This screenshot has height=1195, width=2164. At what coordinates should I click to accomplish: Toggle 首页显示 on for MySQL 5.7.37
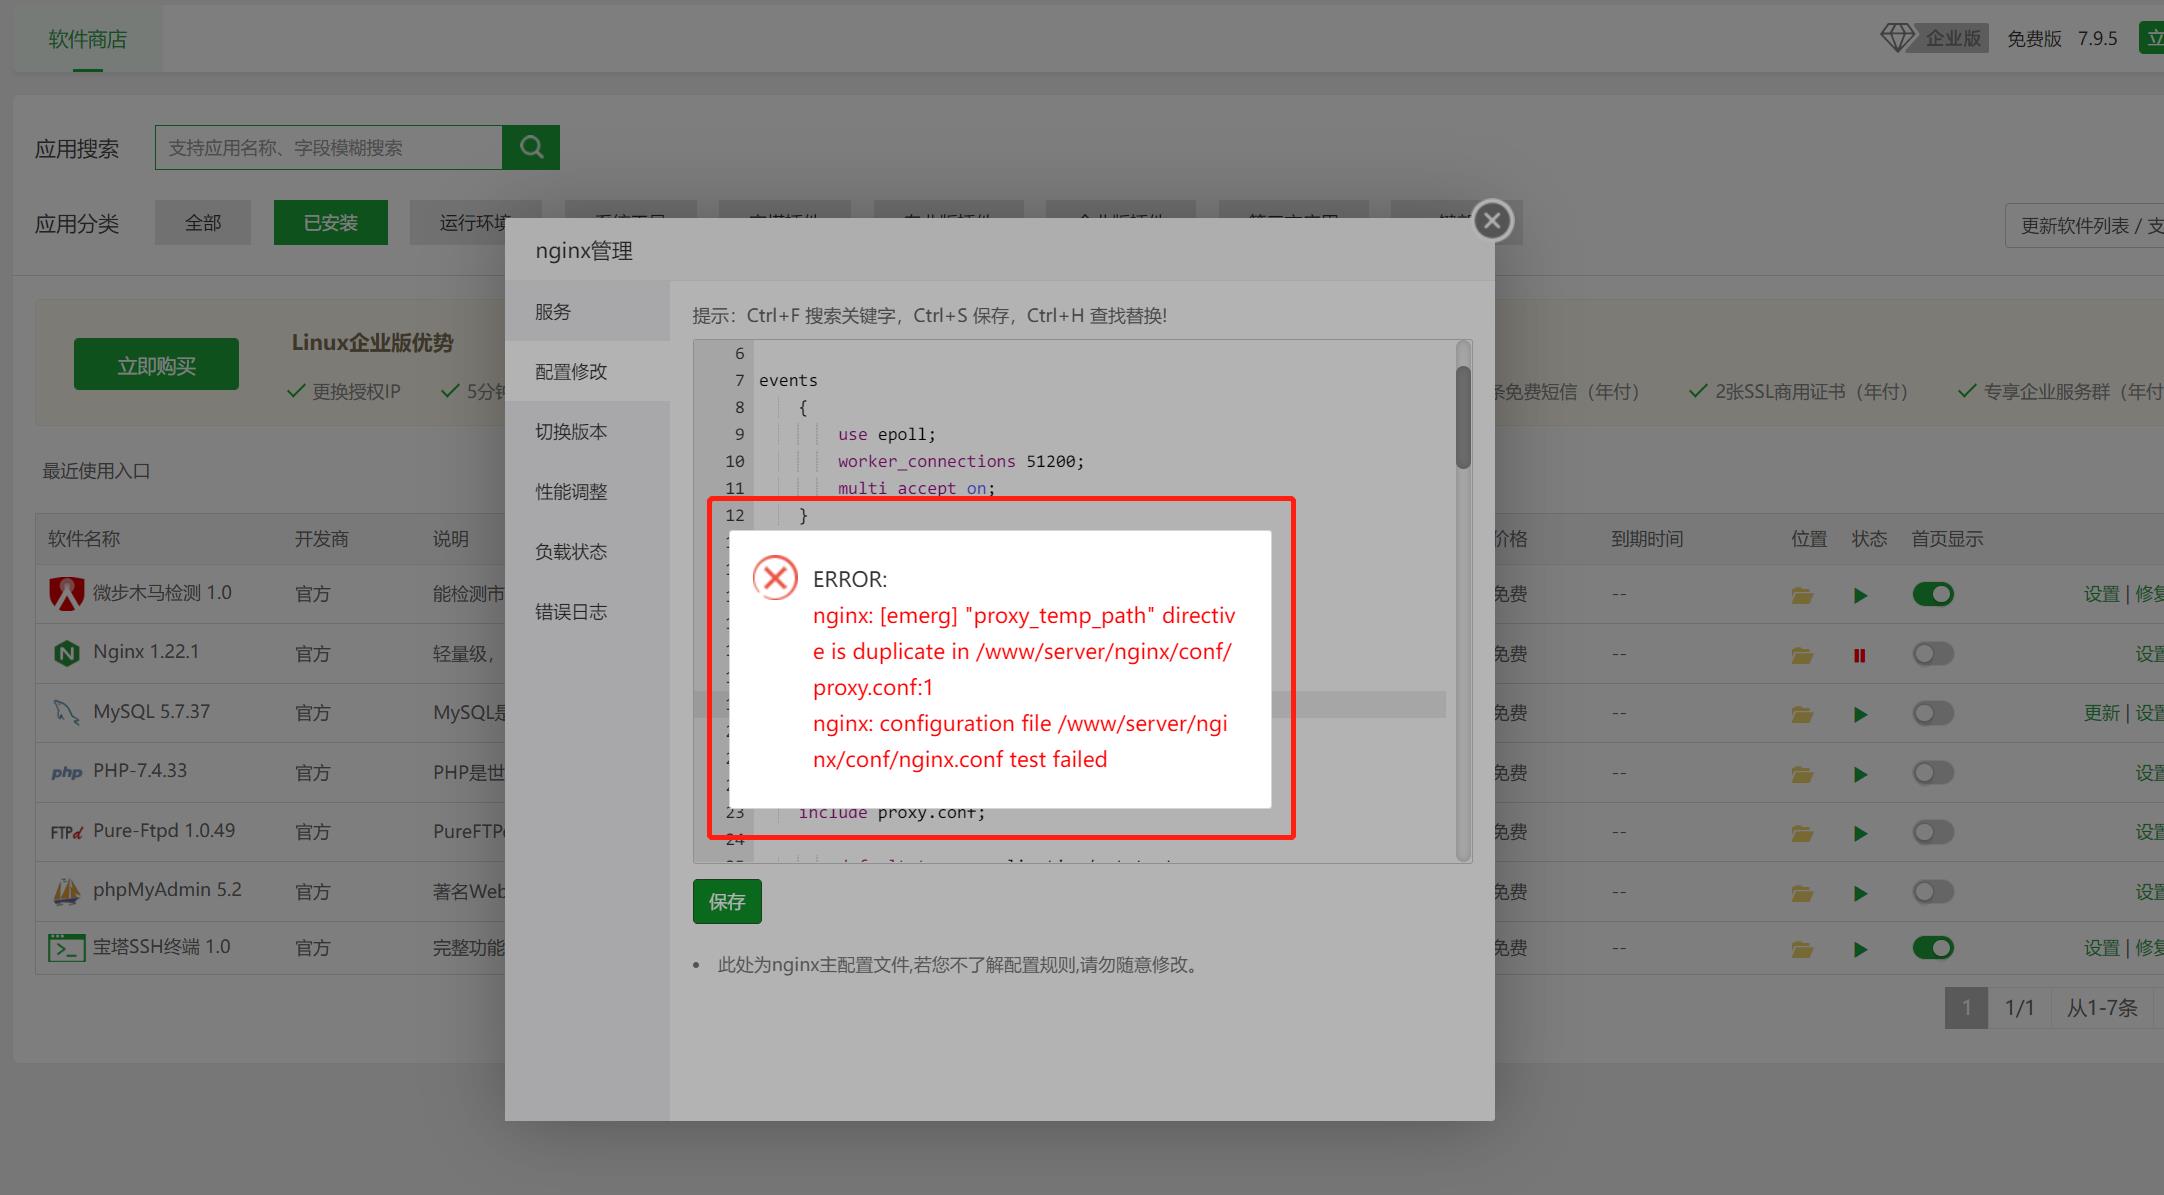point(1933,713)
